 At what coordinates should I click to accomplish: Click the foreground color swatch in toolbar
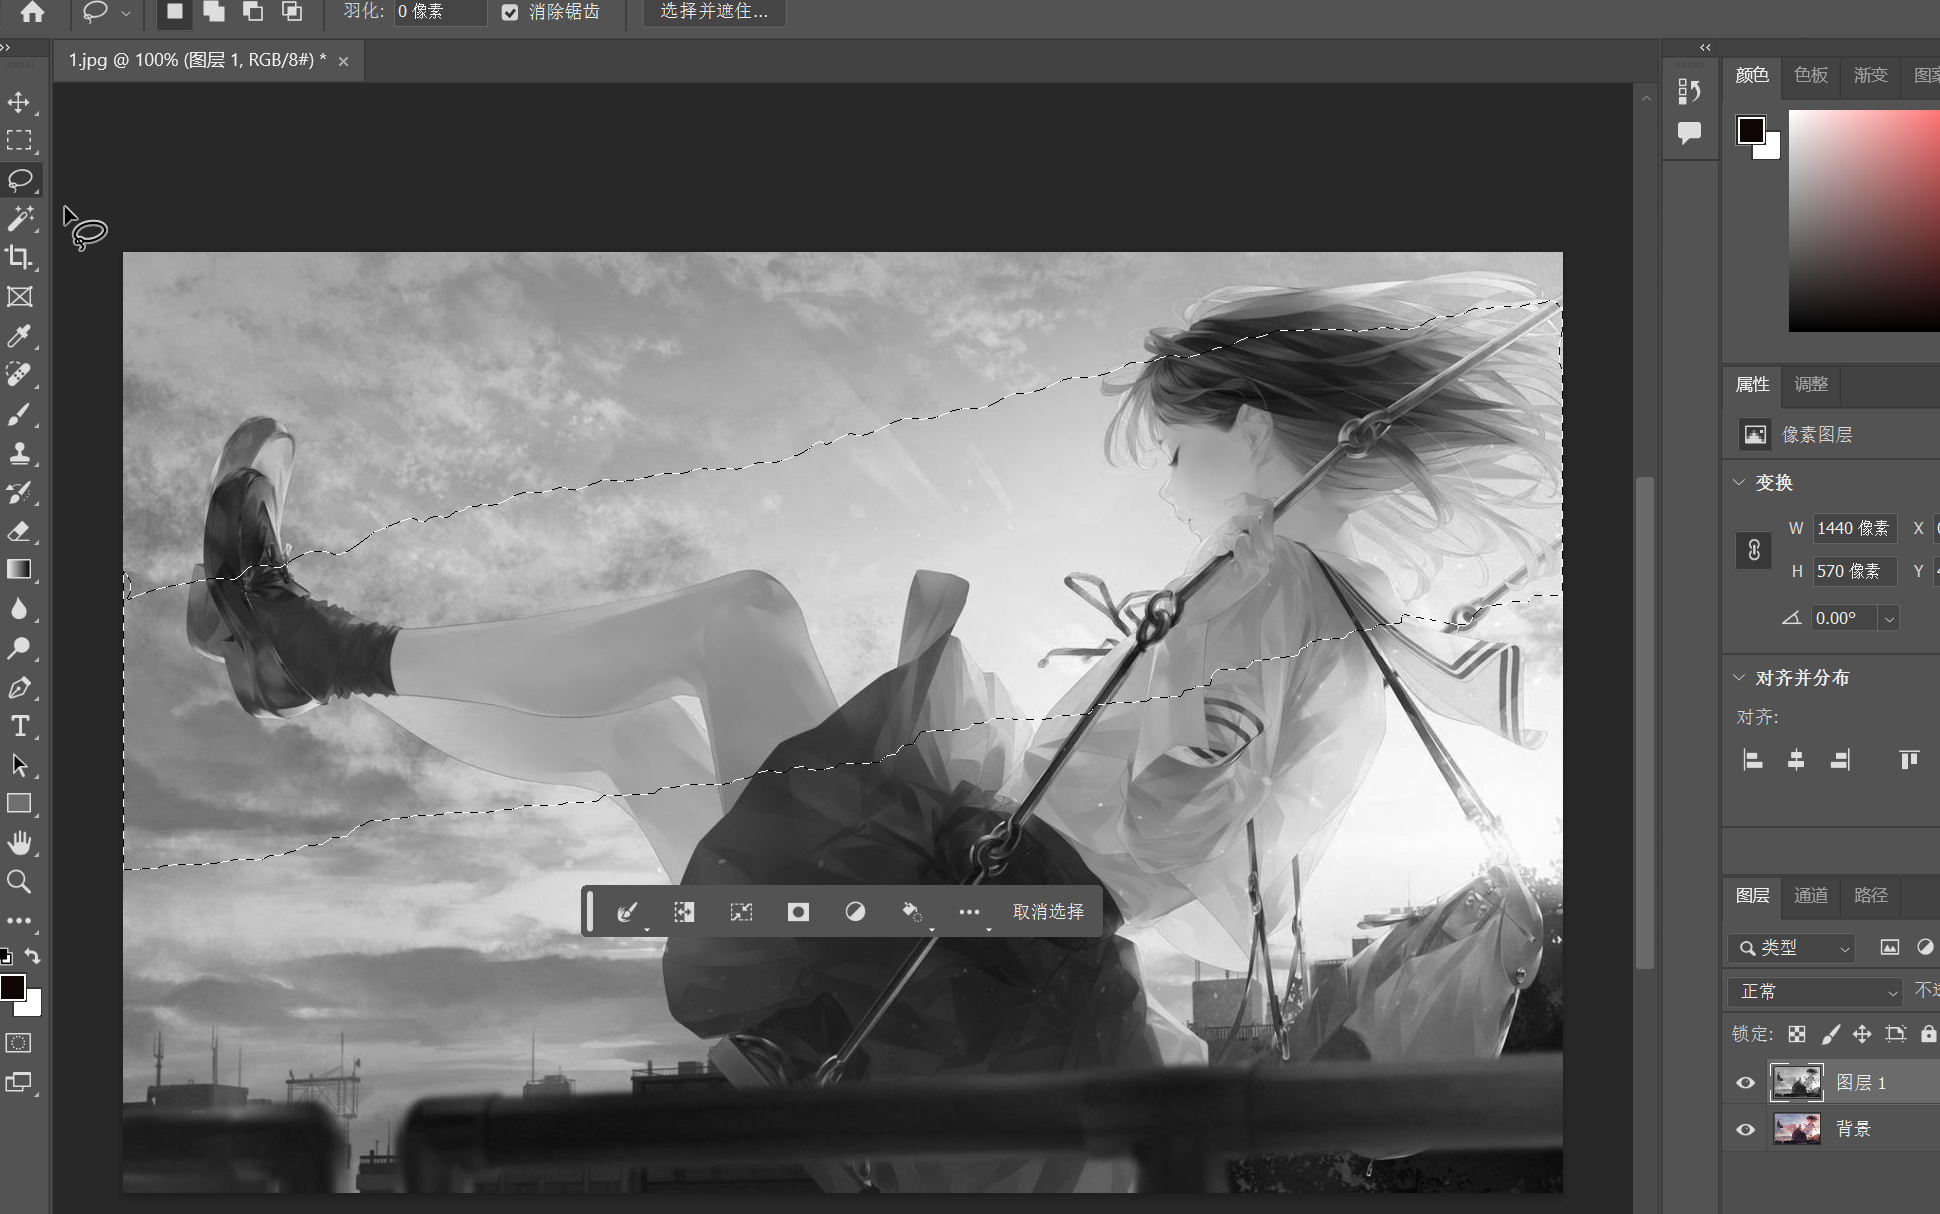pos(11,987)
